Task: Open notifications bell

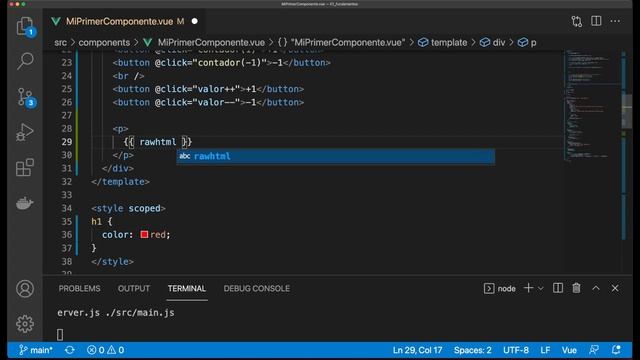Action: [616, 350]
